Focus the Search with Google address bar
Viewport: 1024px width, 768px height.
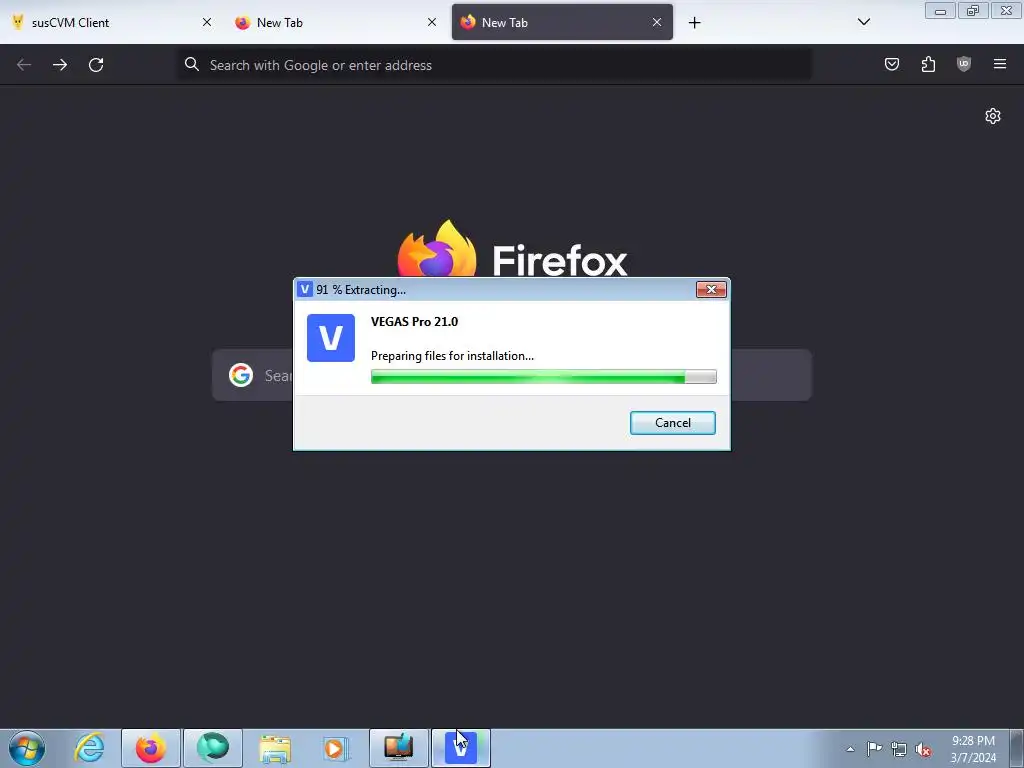(x=494, y=65)
